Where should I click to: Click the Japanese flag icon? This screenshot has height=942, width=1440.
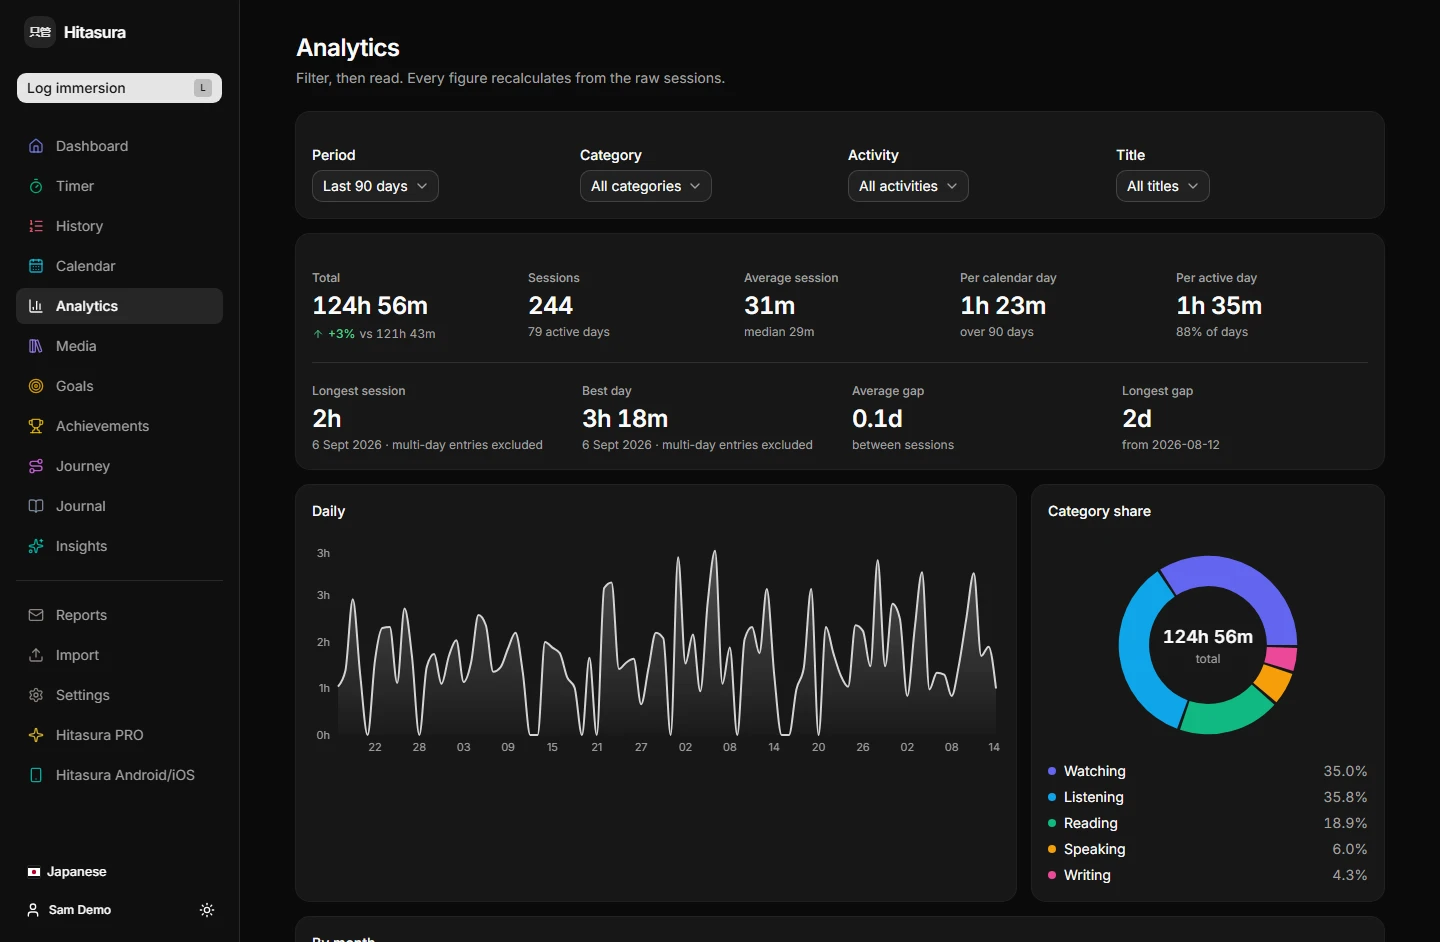pos(34,872)
